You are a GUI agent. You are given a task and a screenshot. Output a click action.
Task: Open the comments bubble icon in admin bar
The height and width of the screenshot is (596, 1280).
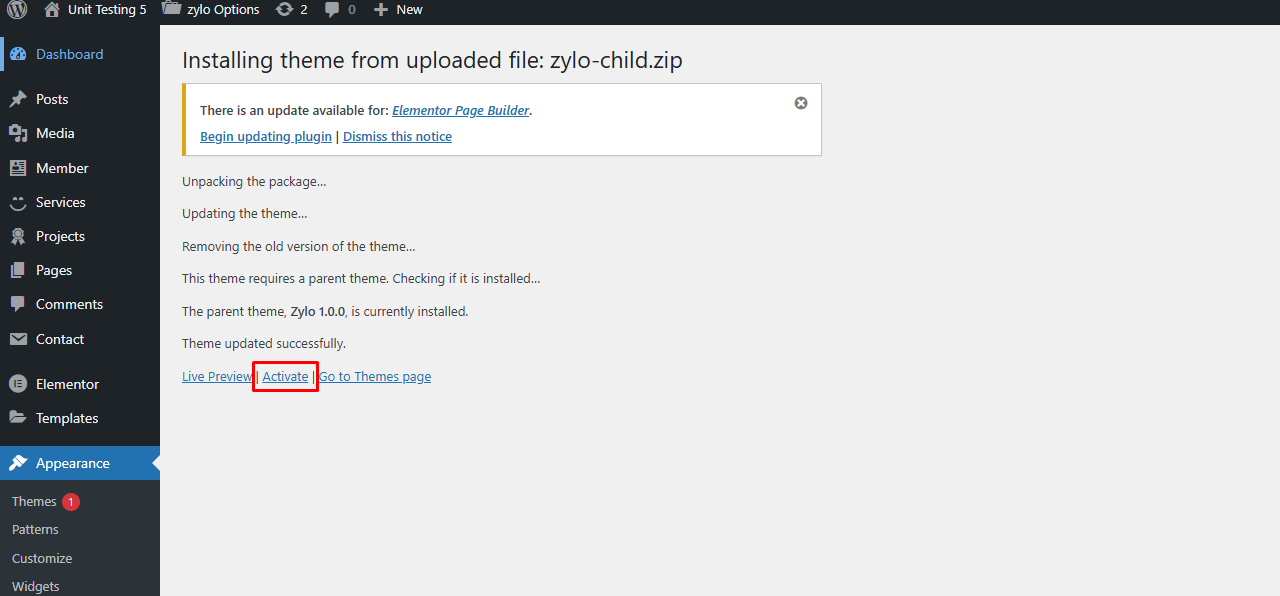coord(333,10)
